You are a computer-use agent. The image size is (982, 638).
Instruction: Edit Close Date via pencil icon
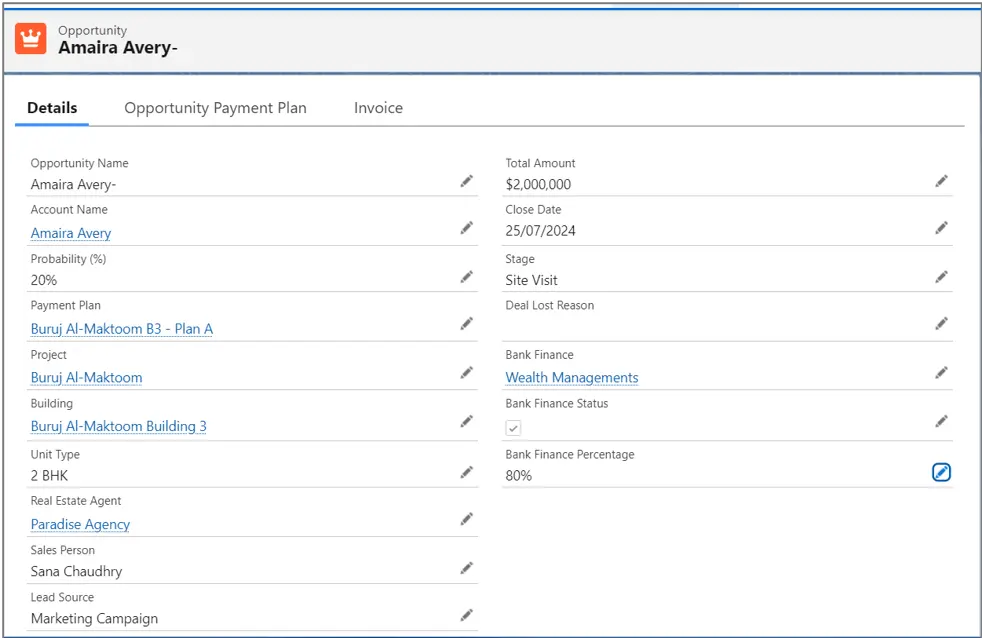[x=941, y=228]
